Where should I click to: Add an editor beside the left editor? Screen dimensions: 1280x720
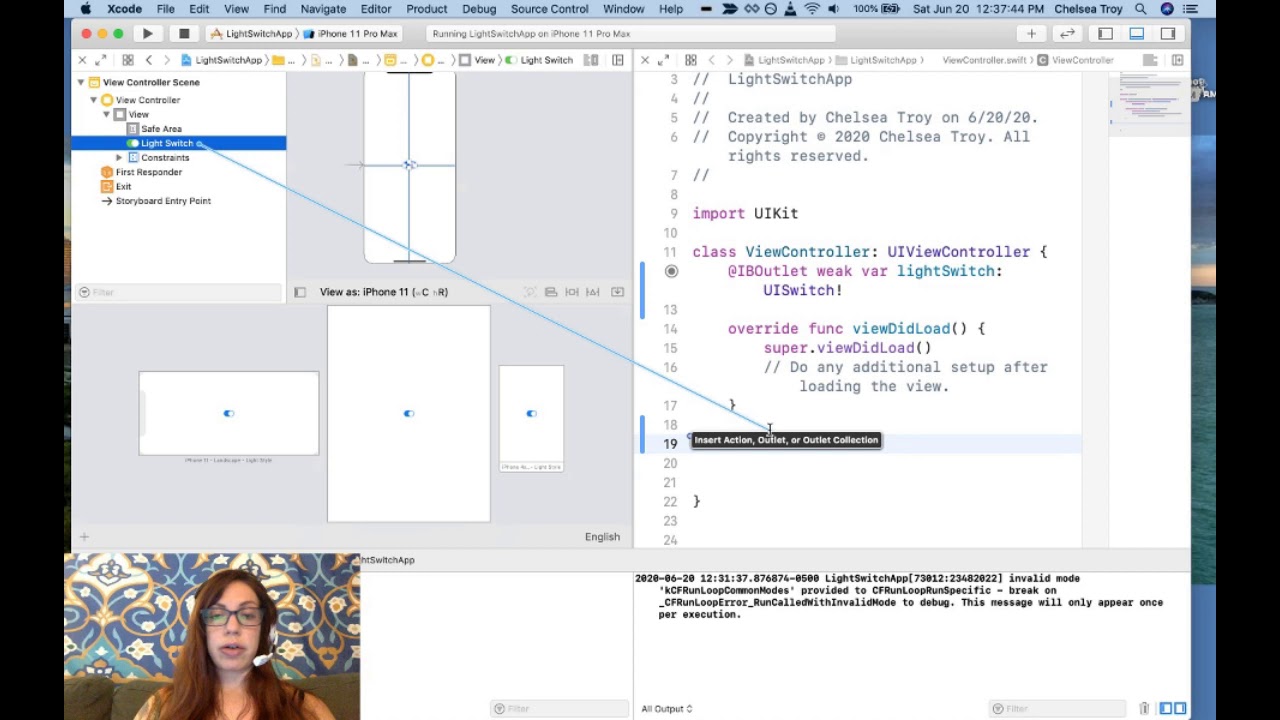click(618, 60)
